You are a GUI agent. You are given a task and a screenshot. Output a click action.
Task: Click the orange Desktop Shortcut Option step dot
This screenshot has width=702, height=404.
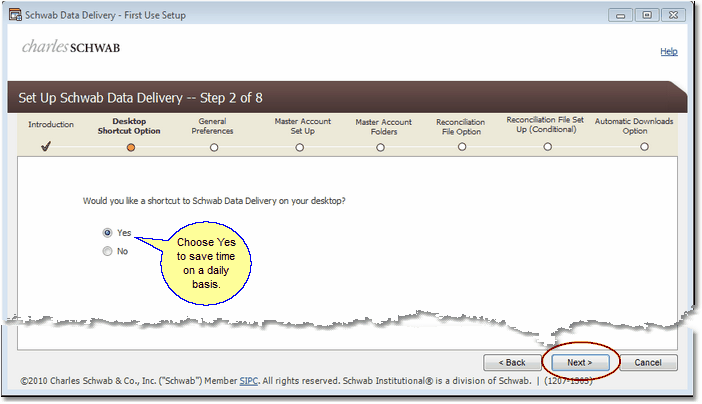pyautogui.click(x=131, y=147)
